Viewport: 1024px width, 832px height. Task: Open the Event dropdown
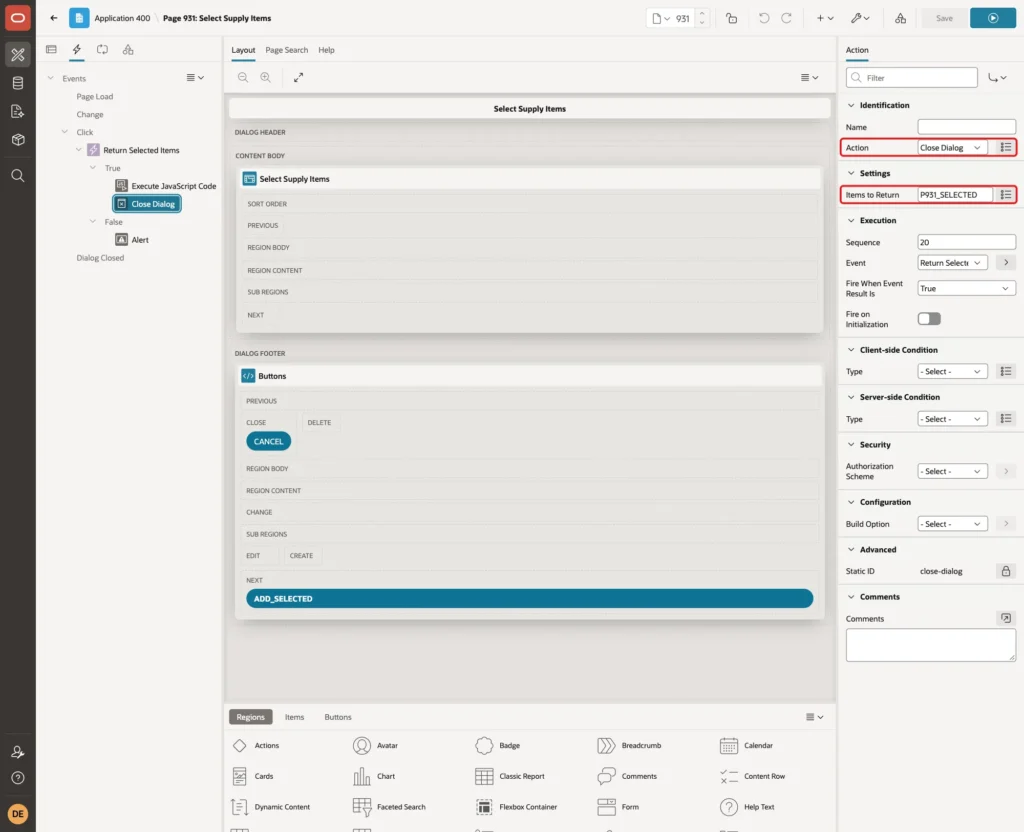pos(952,263)
